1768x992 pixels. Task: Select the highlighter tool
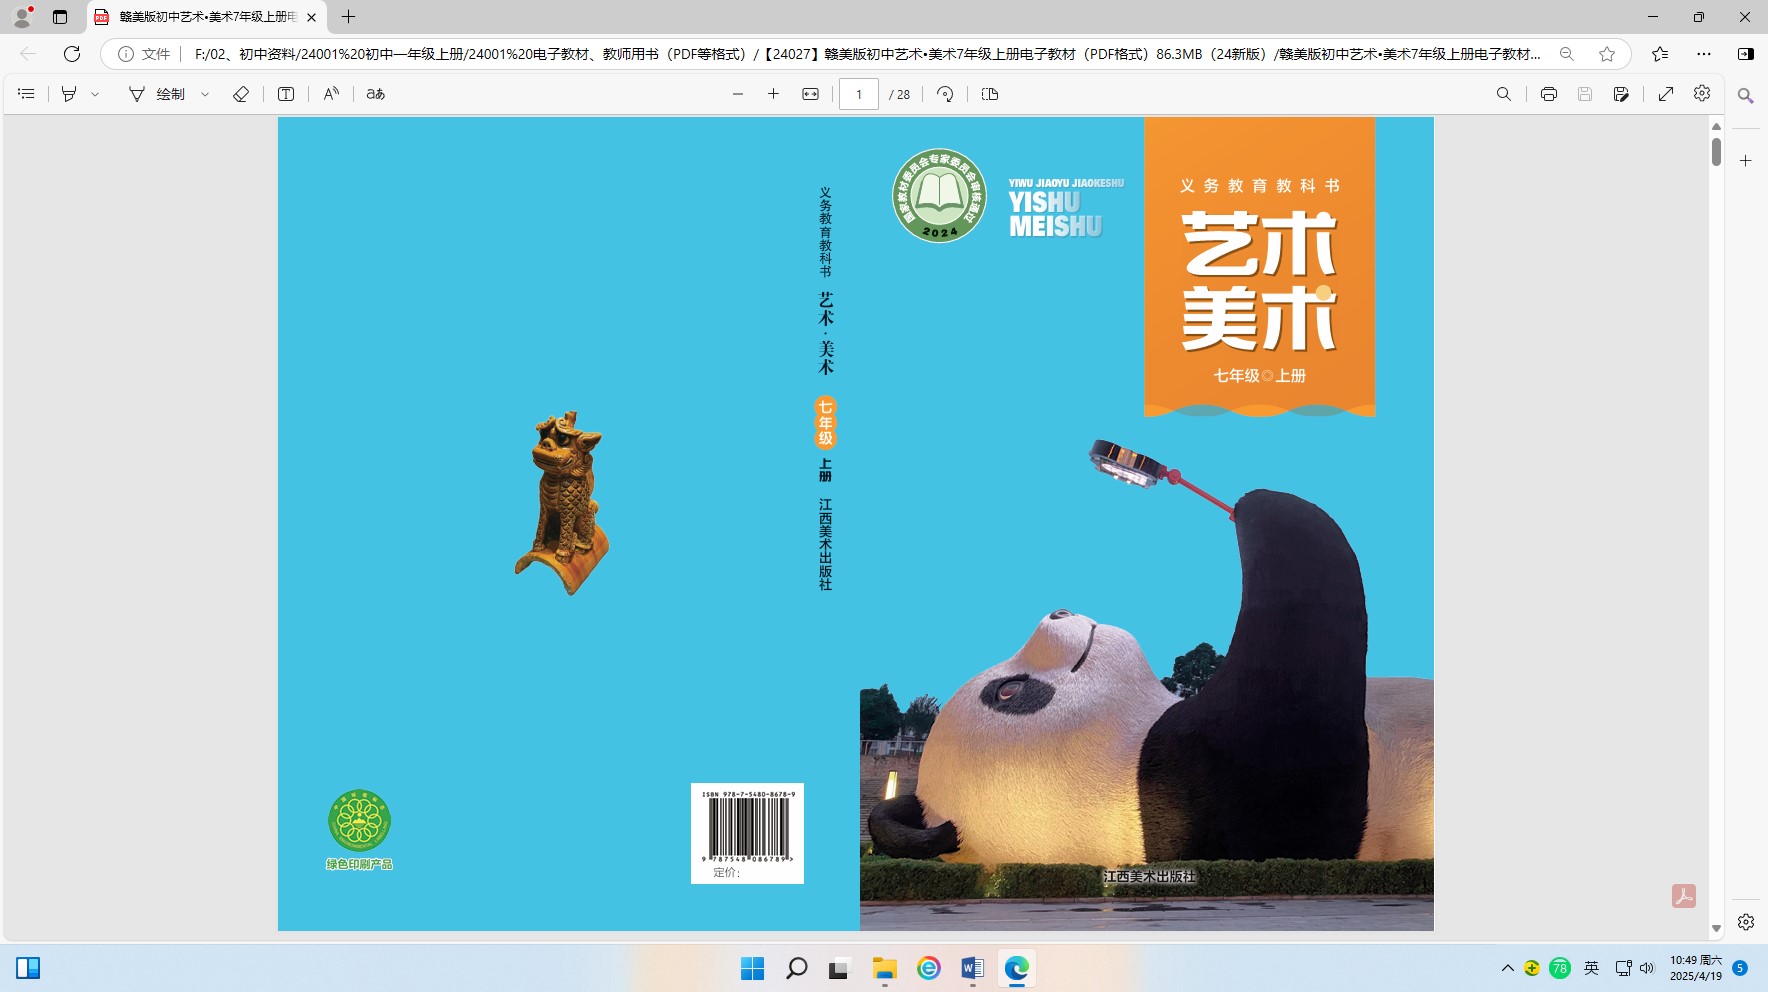(x=69, y=94)
